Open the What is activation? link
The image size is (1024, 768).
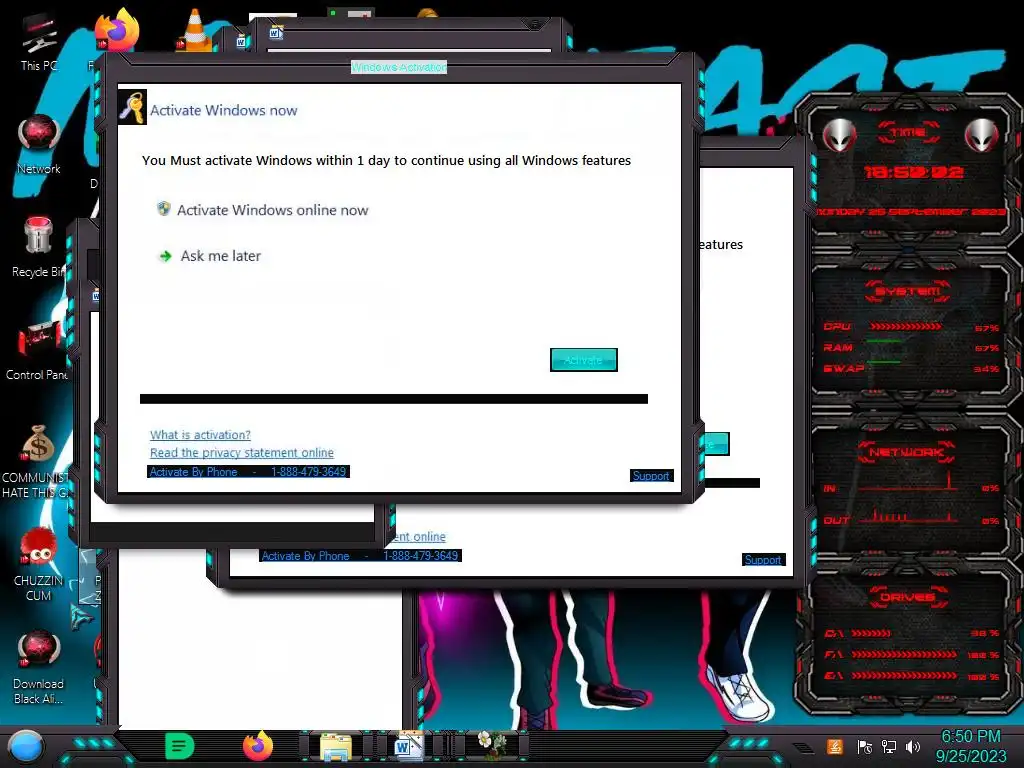(200, 435)
